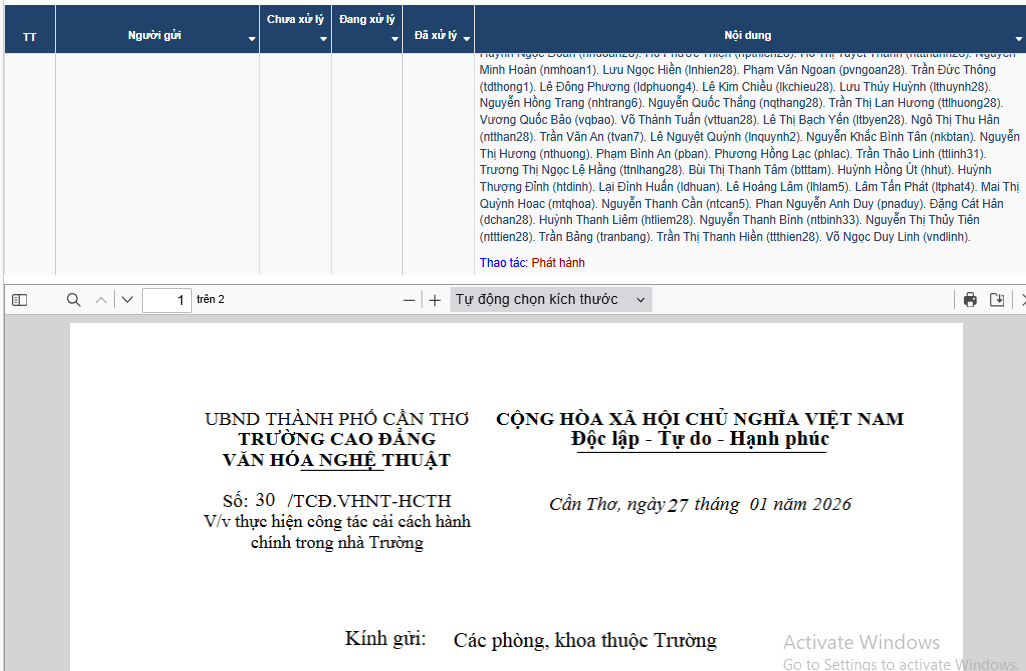1026x671 pixels.
Task: Open filter dropdown for 'Chưa xử lý' column
Action: (x=323, y=39)
